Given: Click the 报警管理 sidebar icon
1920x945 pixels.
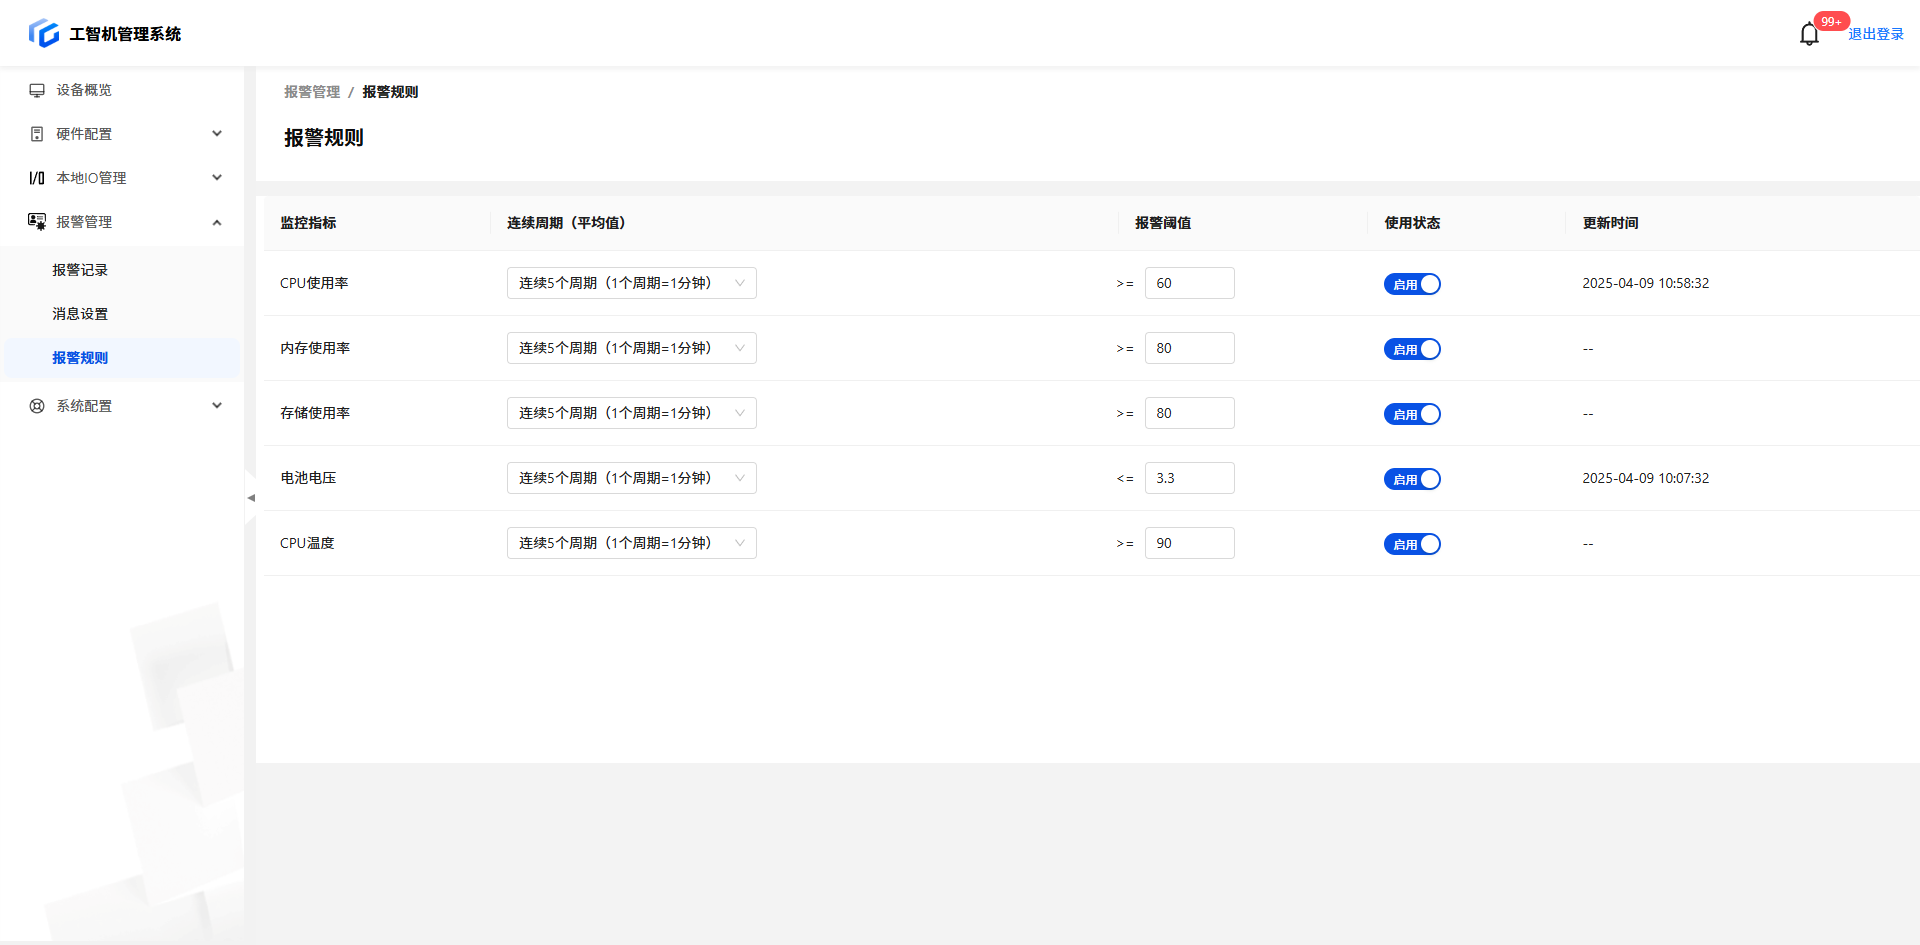Looking at the screenshot, I should click(x=37, y=222).
